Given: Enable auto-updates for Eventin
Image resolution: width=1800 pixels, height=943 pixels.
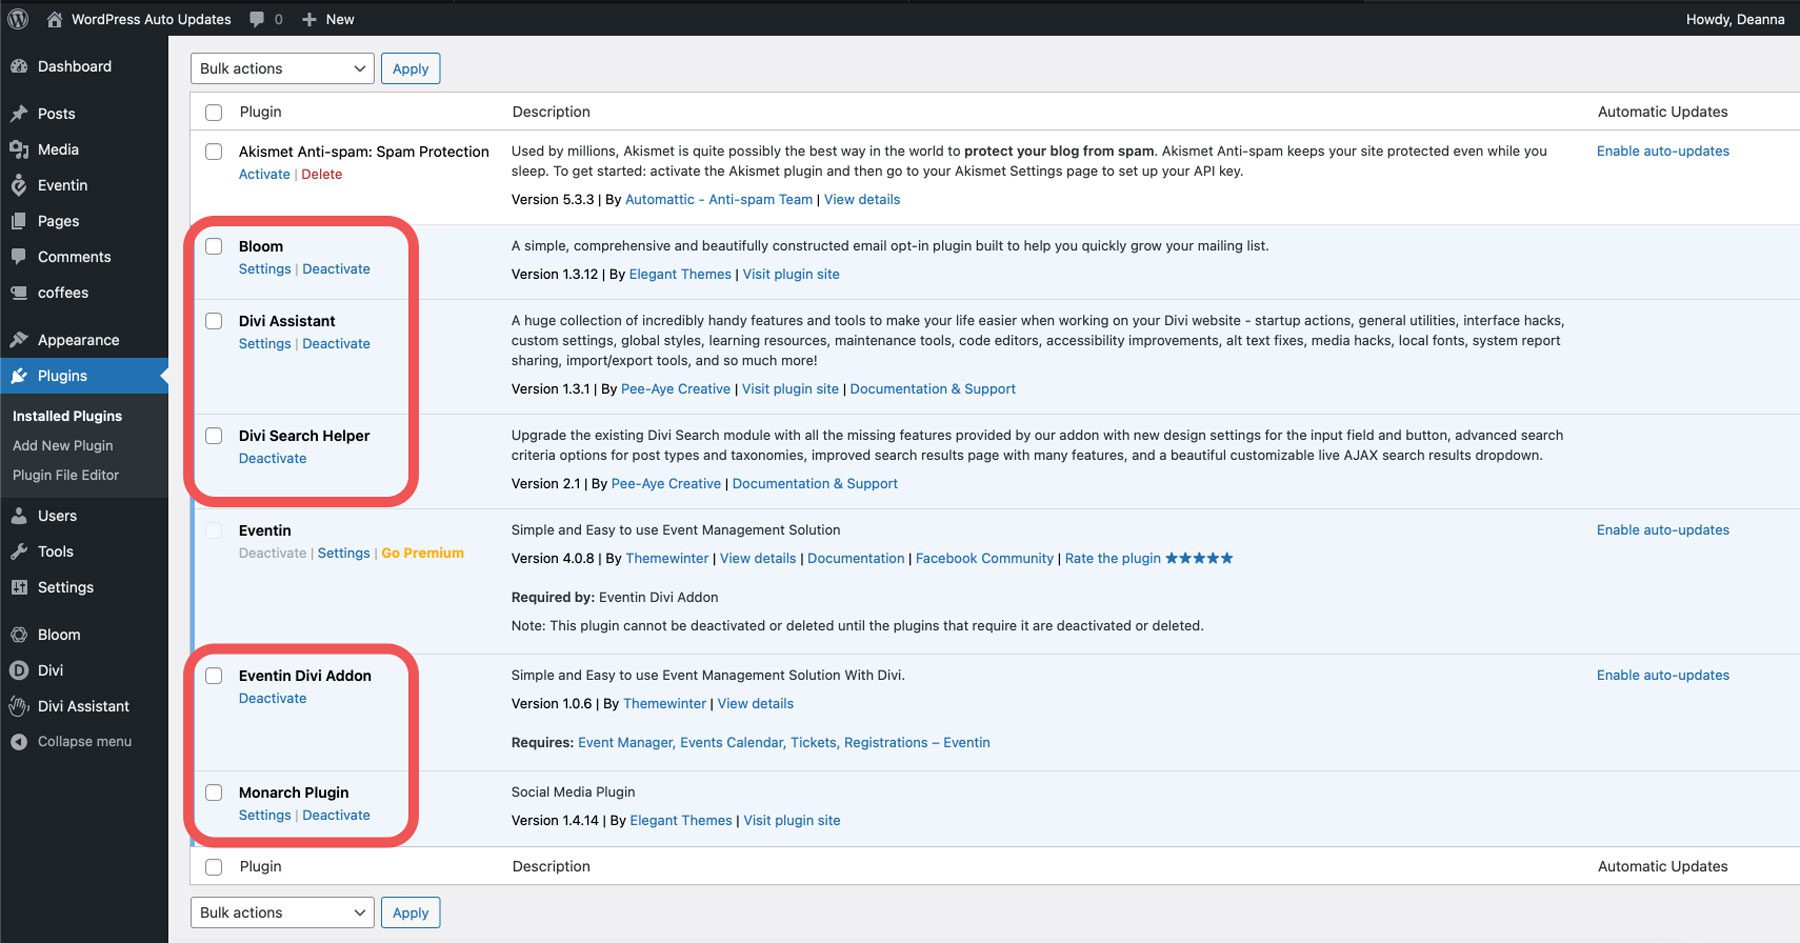Looking at the screenshot, I should [x=1662, y=529].
